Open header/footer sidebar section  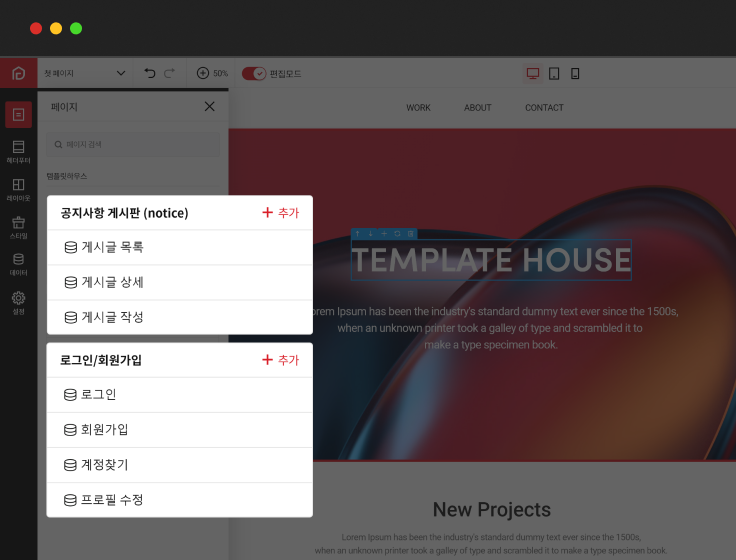(x=18, y=152)
